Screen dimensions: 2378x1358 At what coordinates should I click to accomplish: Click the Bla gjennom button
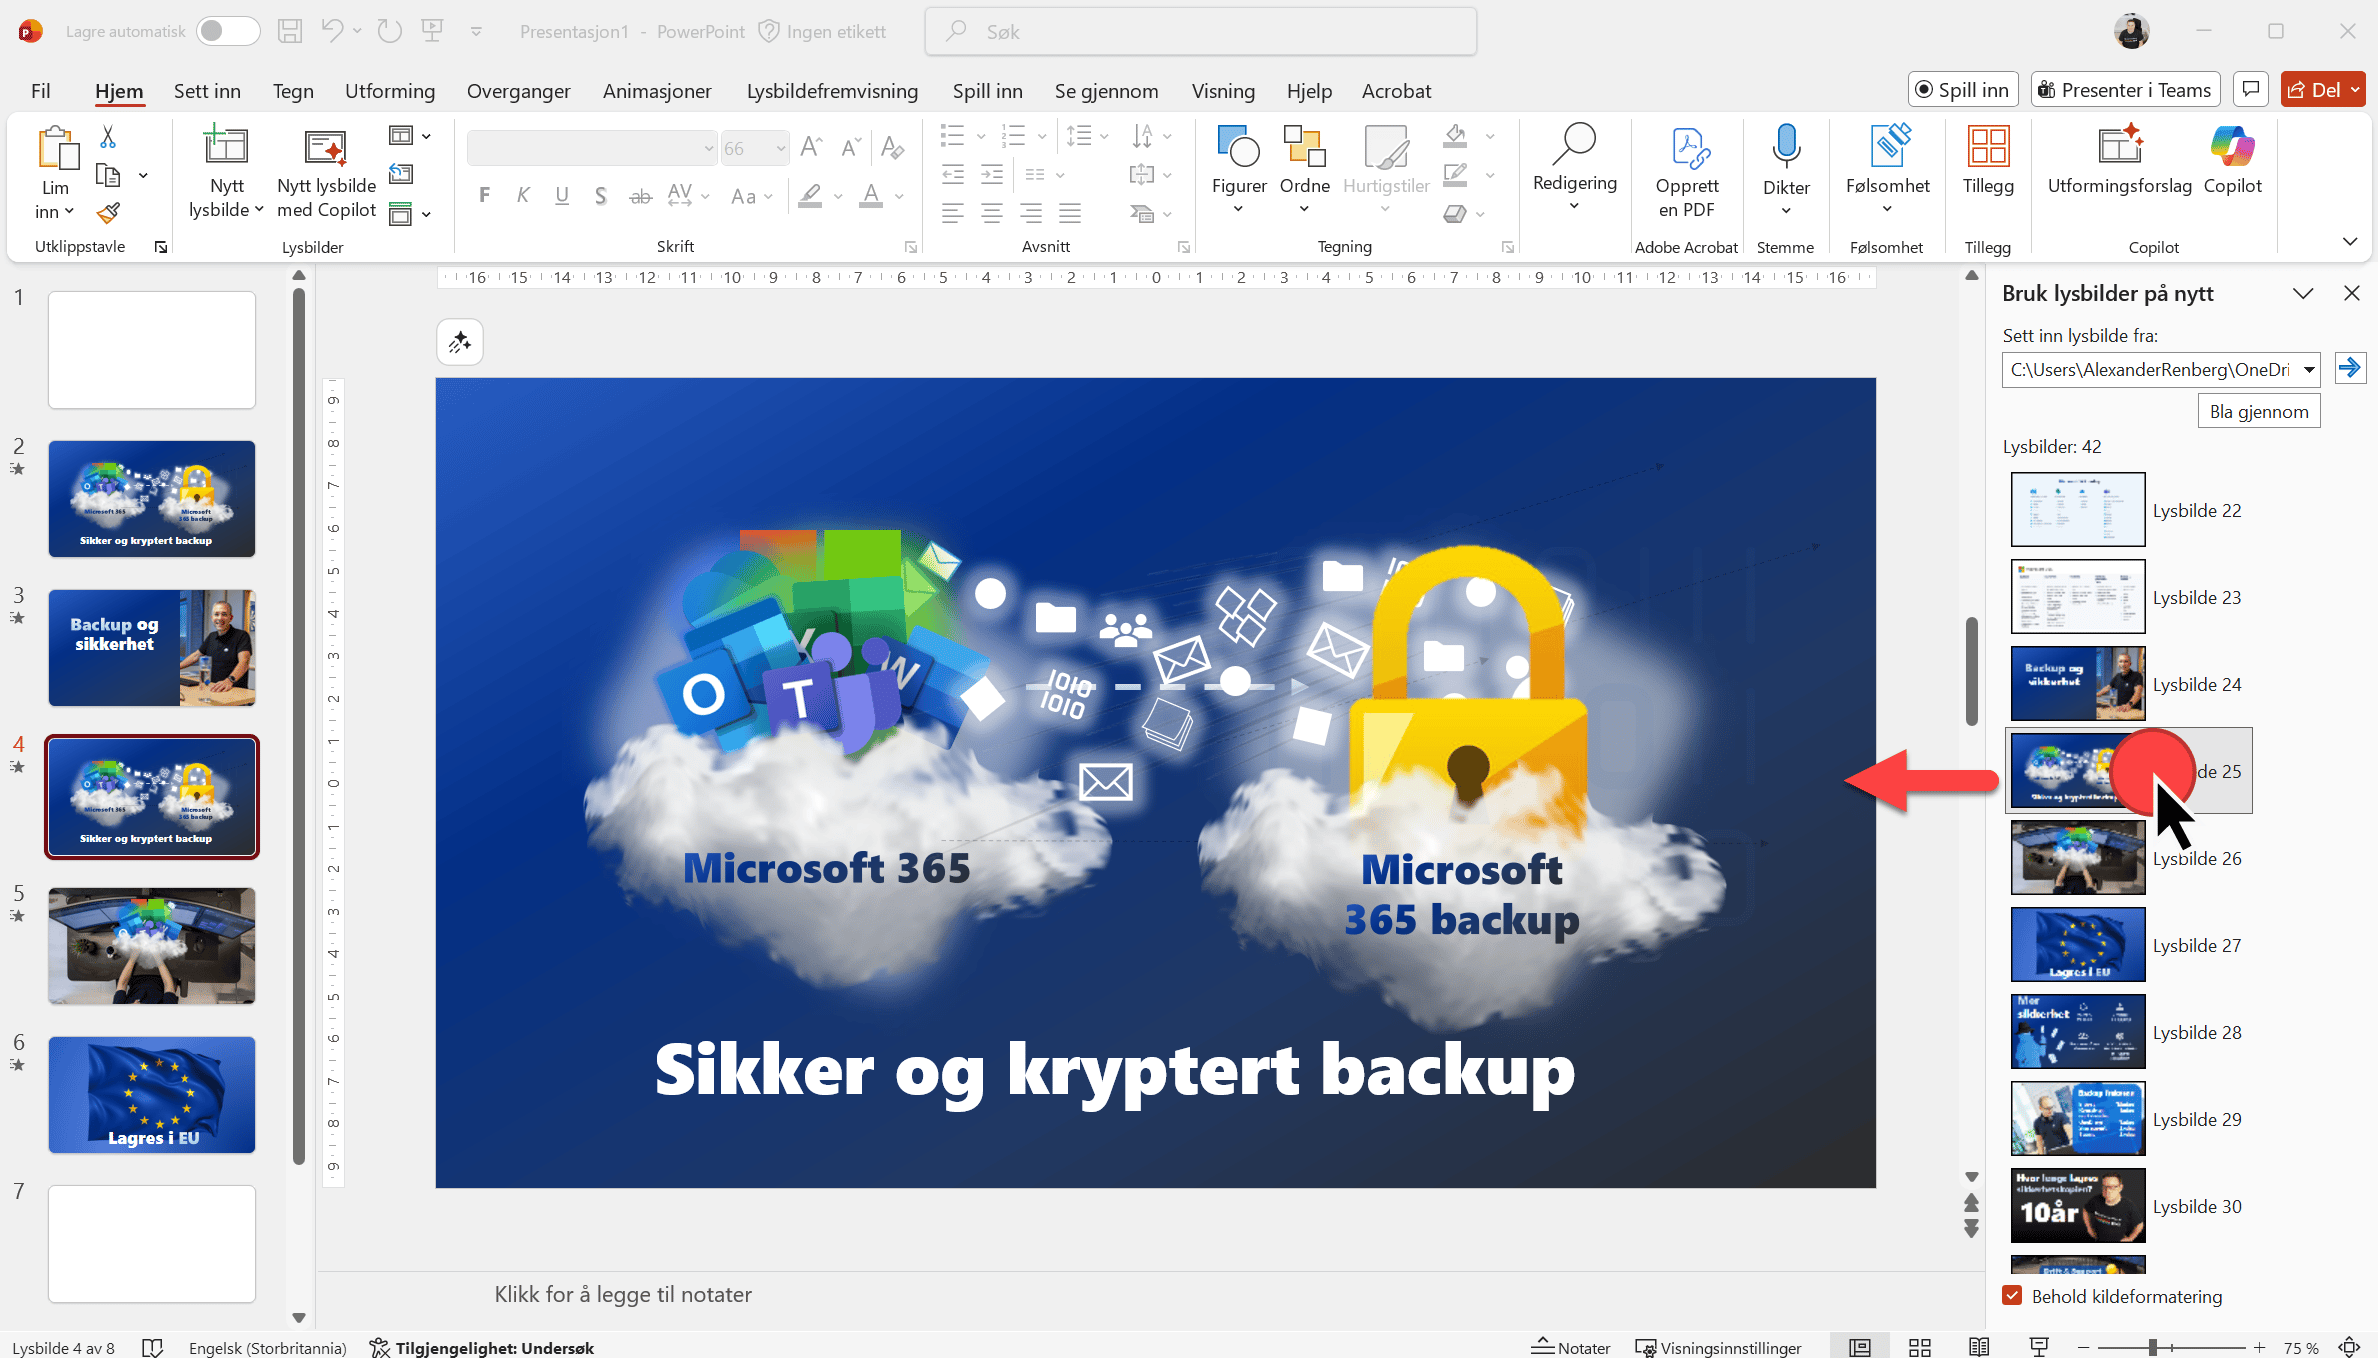click(x=2258, y=410)
